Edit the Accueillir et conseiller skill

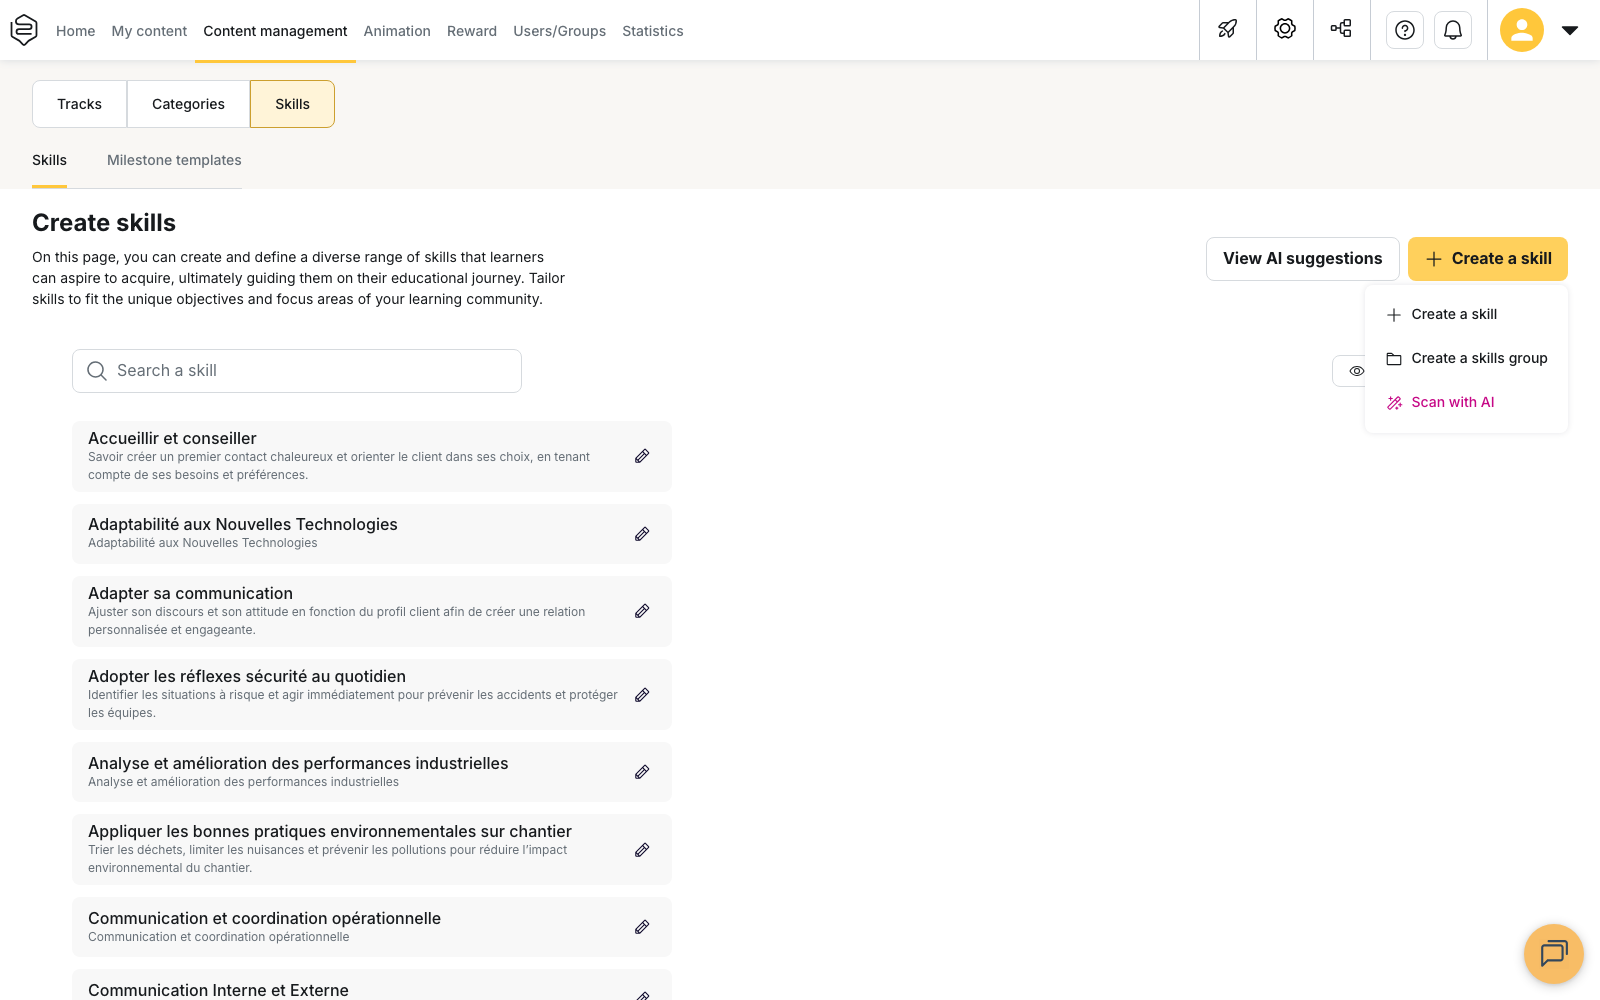point(642,456)
